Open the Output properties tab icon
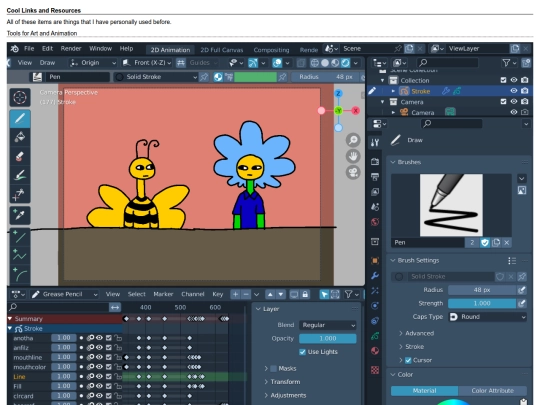 coord(375,177)
